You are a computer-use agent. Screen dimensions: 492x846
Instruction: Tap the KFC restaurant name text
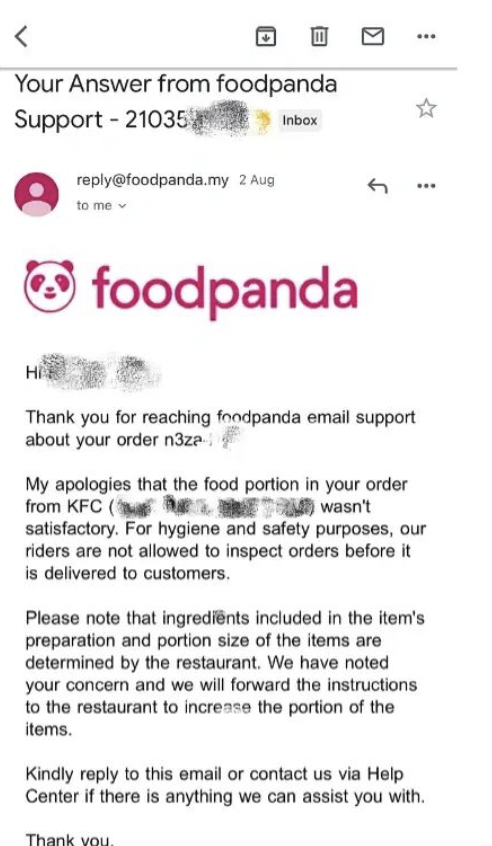[x=85, y=507]
